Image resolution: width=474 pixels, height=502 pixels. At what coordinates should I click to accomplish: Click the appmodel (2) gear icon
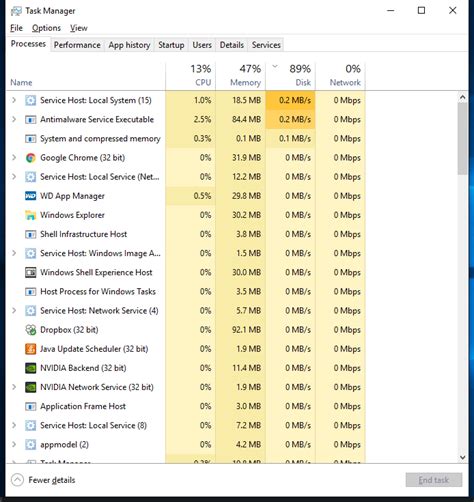coord(30,444)
